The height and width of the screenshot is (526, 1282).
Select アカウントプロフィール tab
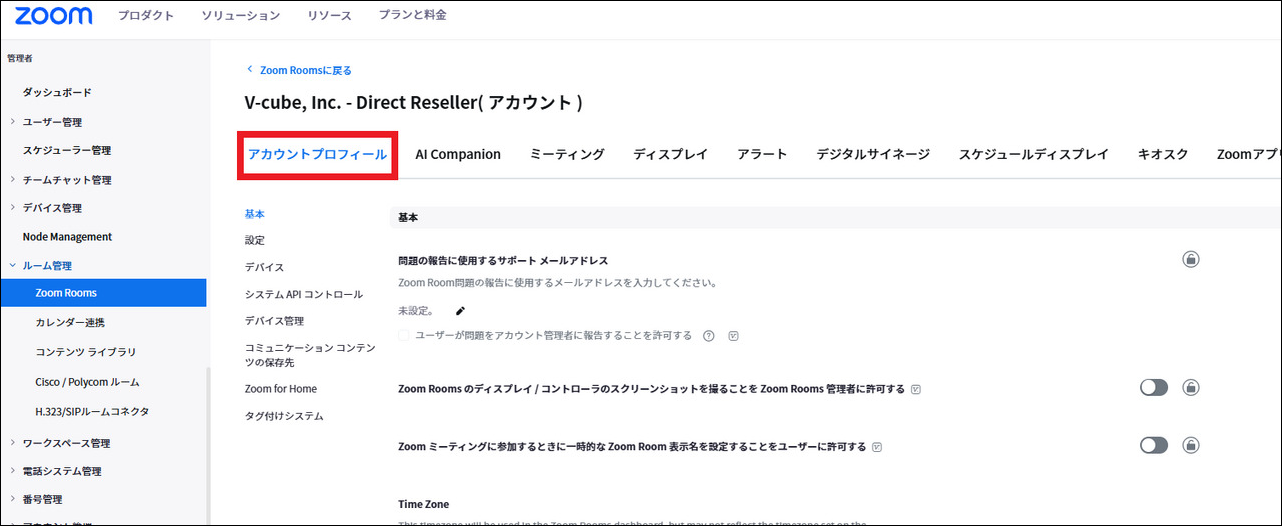(317, 154)
